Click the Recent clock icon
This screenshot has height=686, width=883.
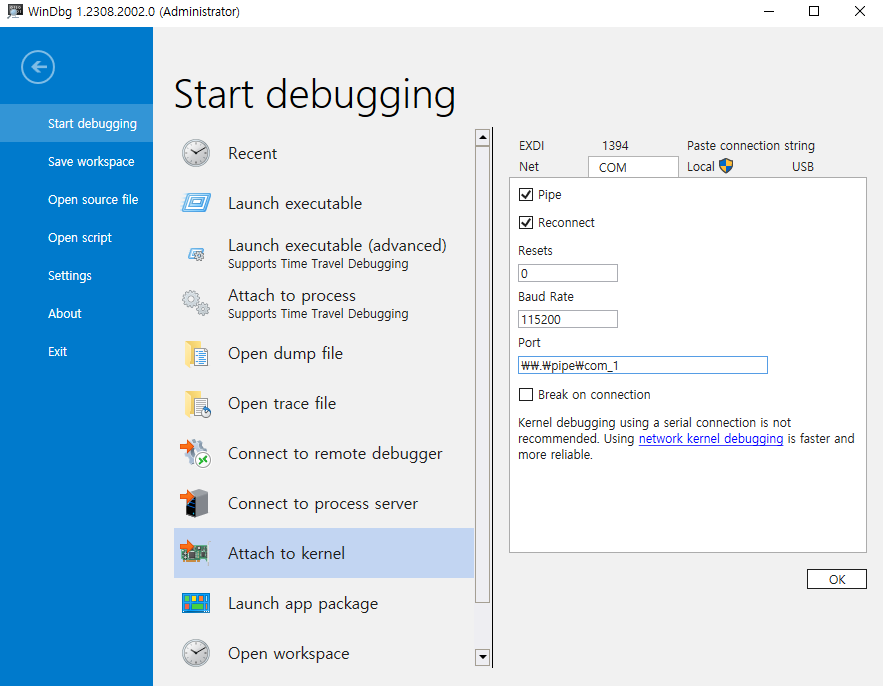click(x=196, y=153)
